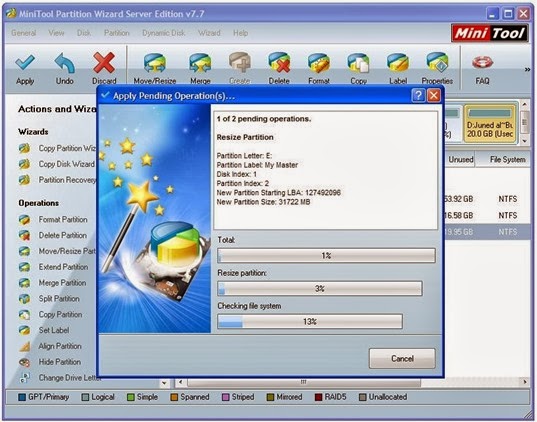Click the Striped legend swatch
537x422 pixels.
point(225,397)
